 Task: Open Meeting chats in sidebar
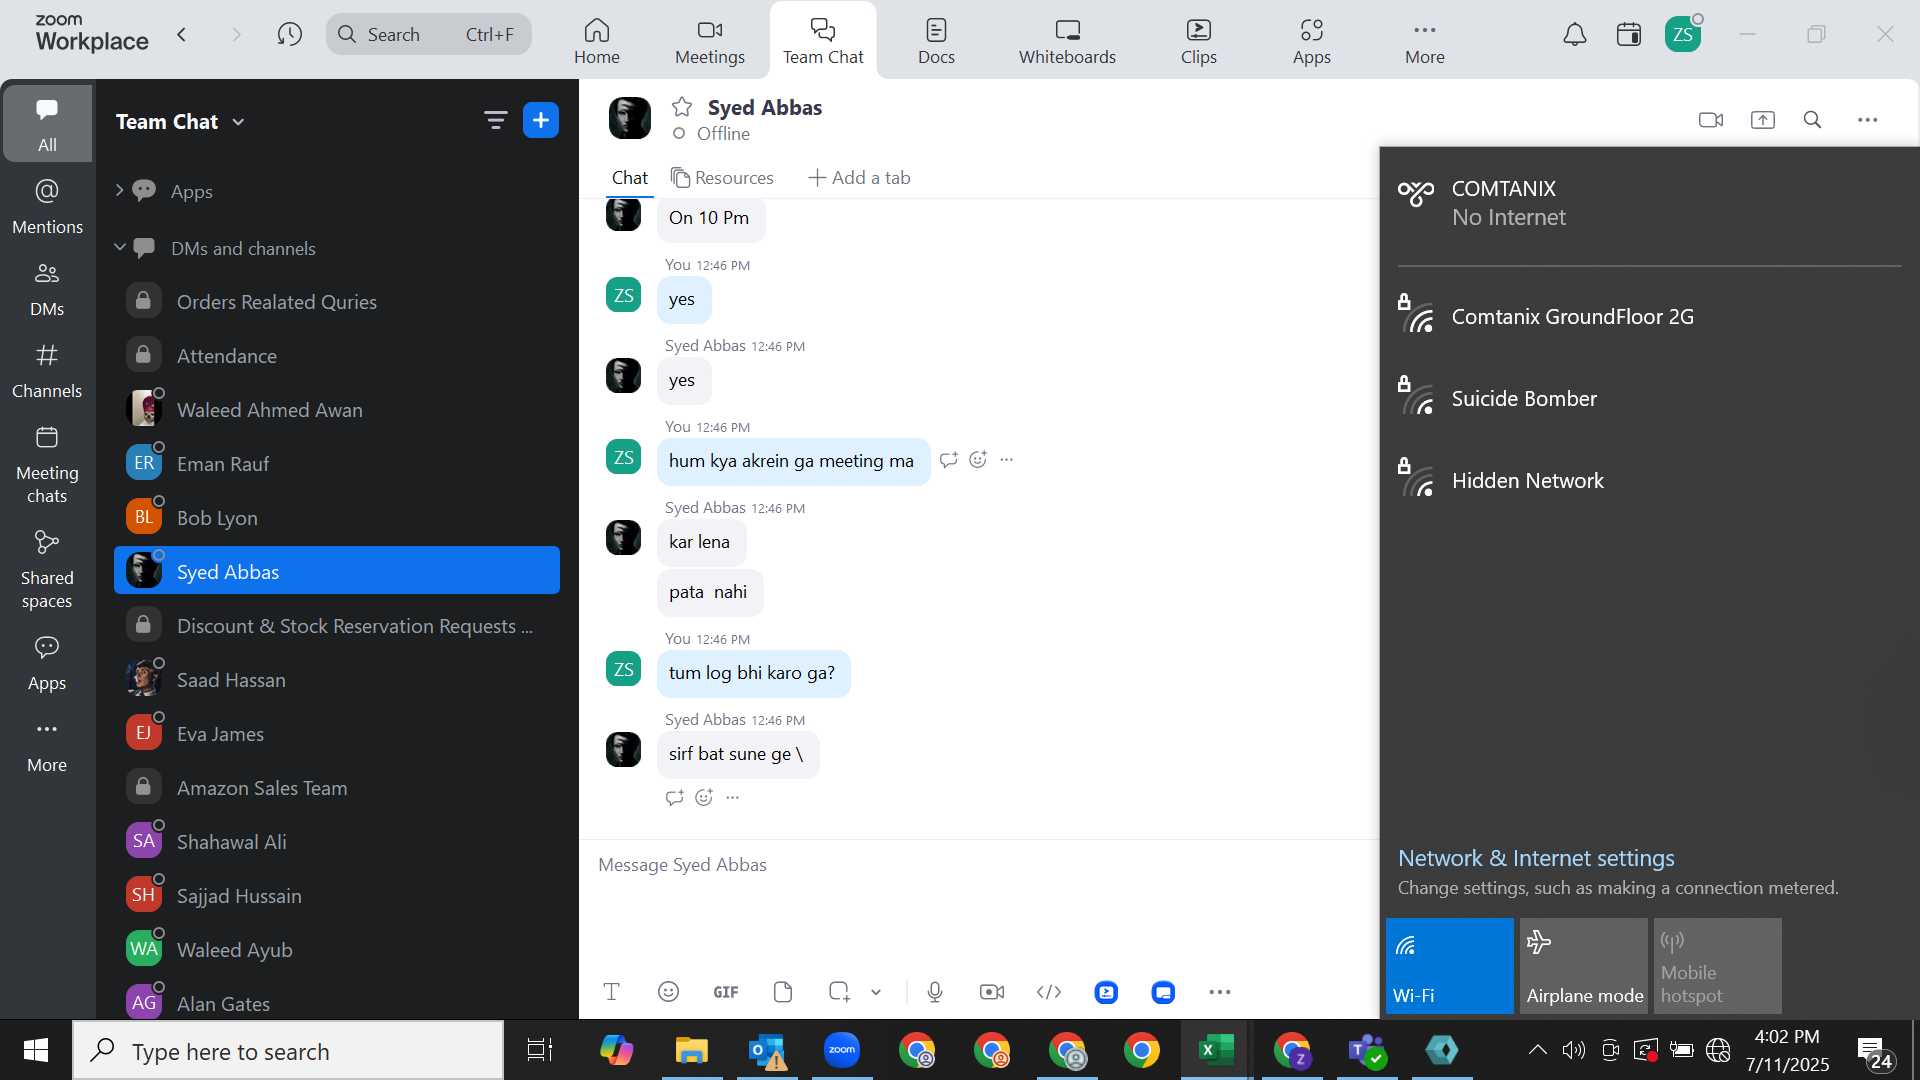(x=47, y=465)
